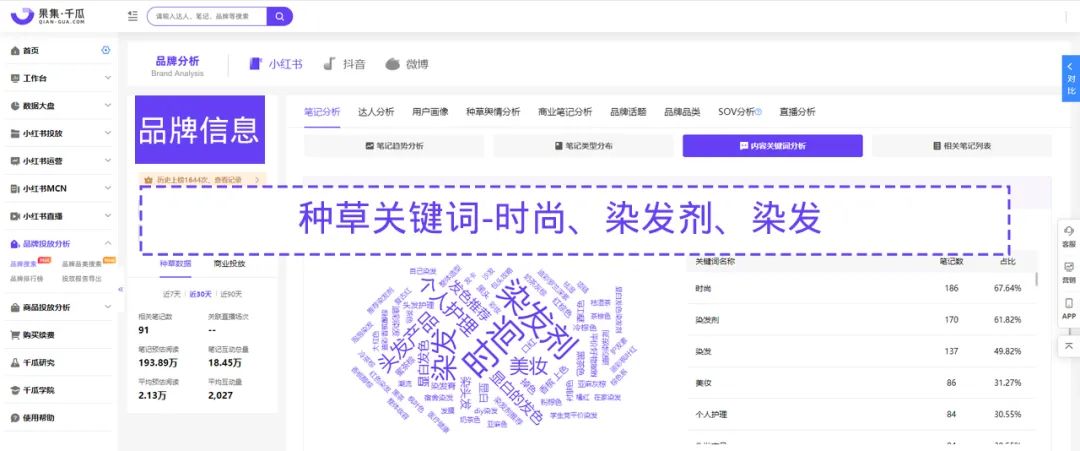Click the 相关笔记列表 button
The height and width of the screenshot is (451, 1080).
click(x=961, y=146)
